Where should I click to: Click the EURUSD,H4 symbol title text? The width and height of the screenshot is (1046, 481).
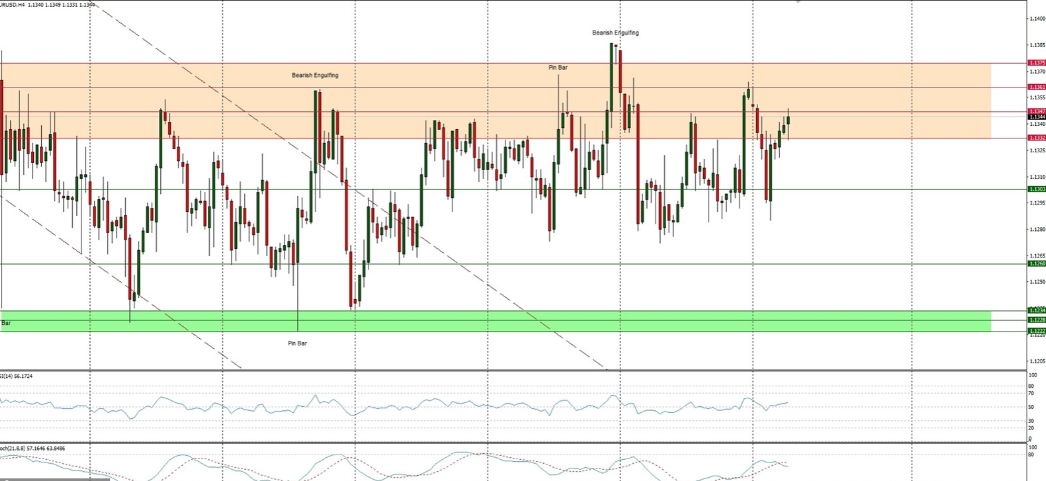click(x=18, y=4)
